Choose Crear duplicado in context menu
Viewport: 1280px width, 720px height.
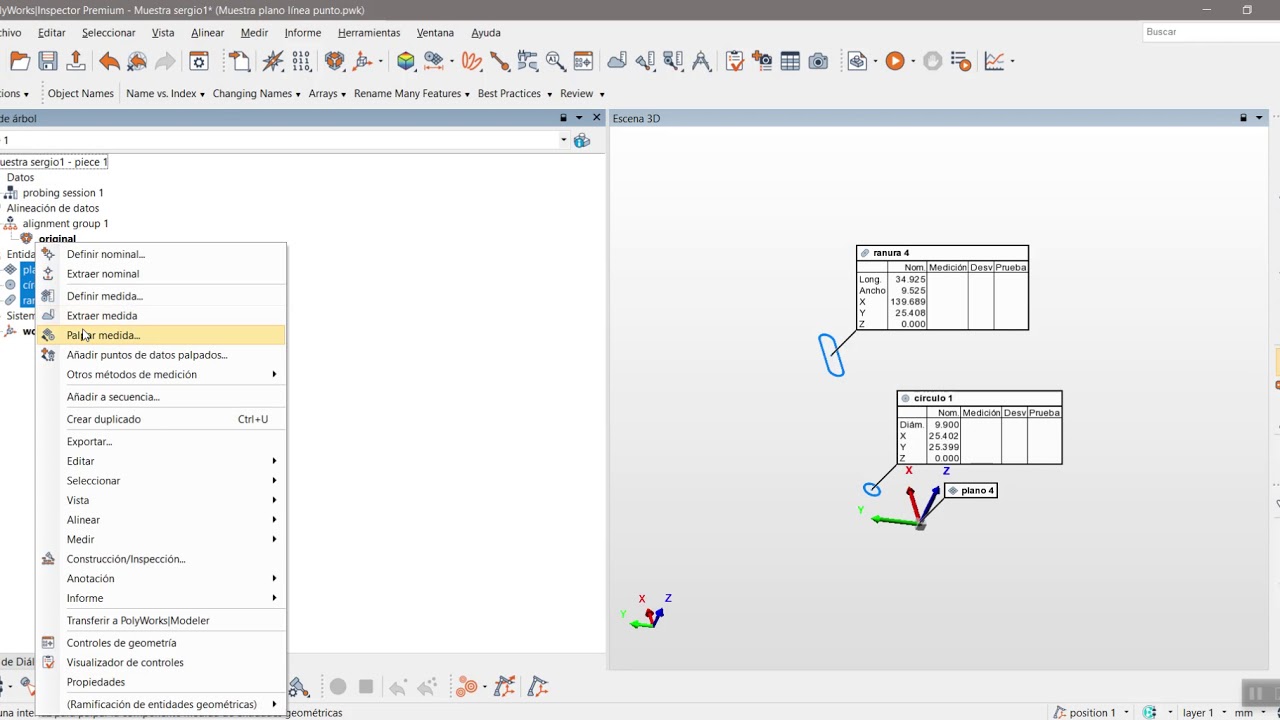[x=161, y=419]
